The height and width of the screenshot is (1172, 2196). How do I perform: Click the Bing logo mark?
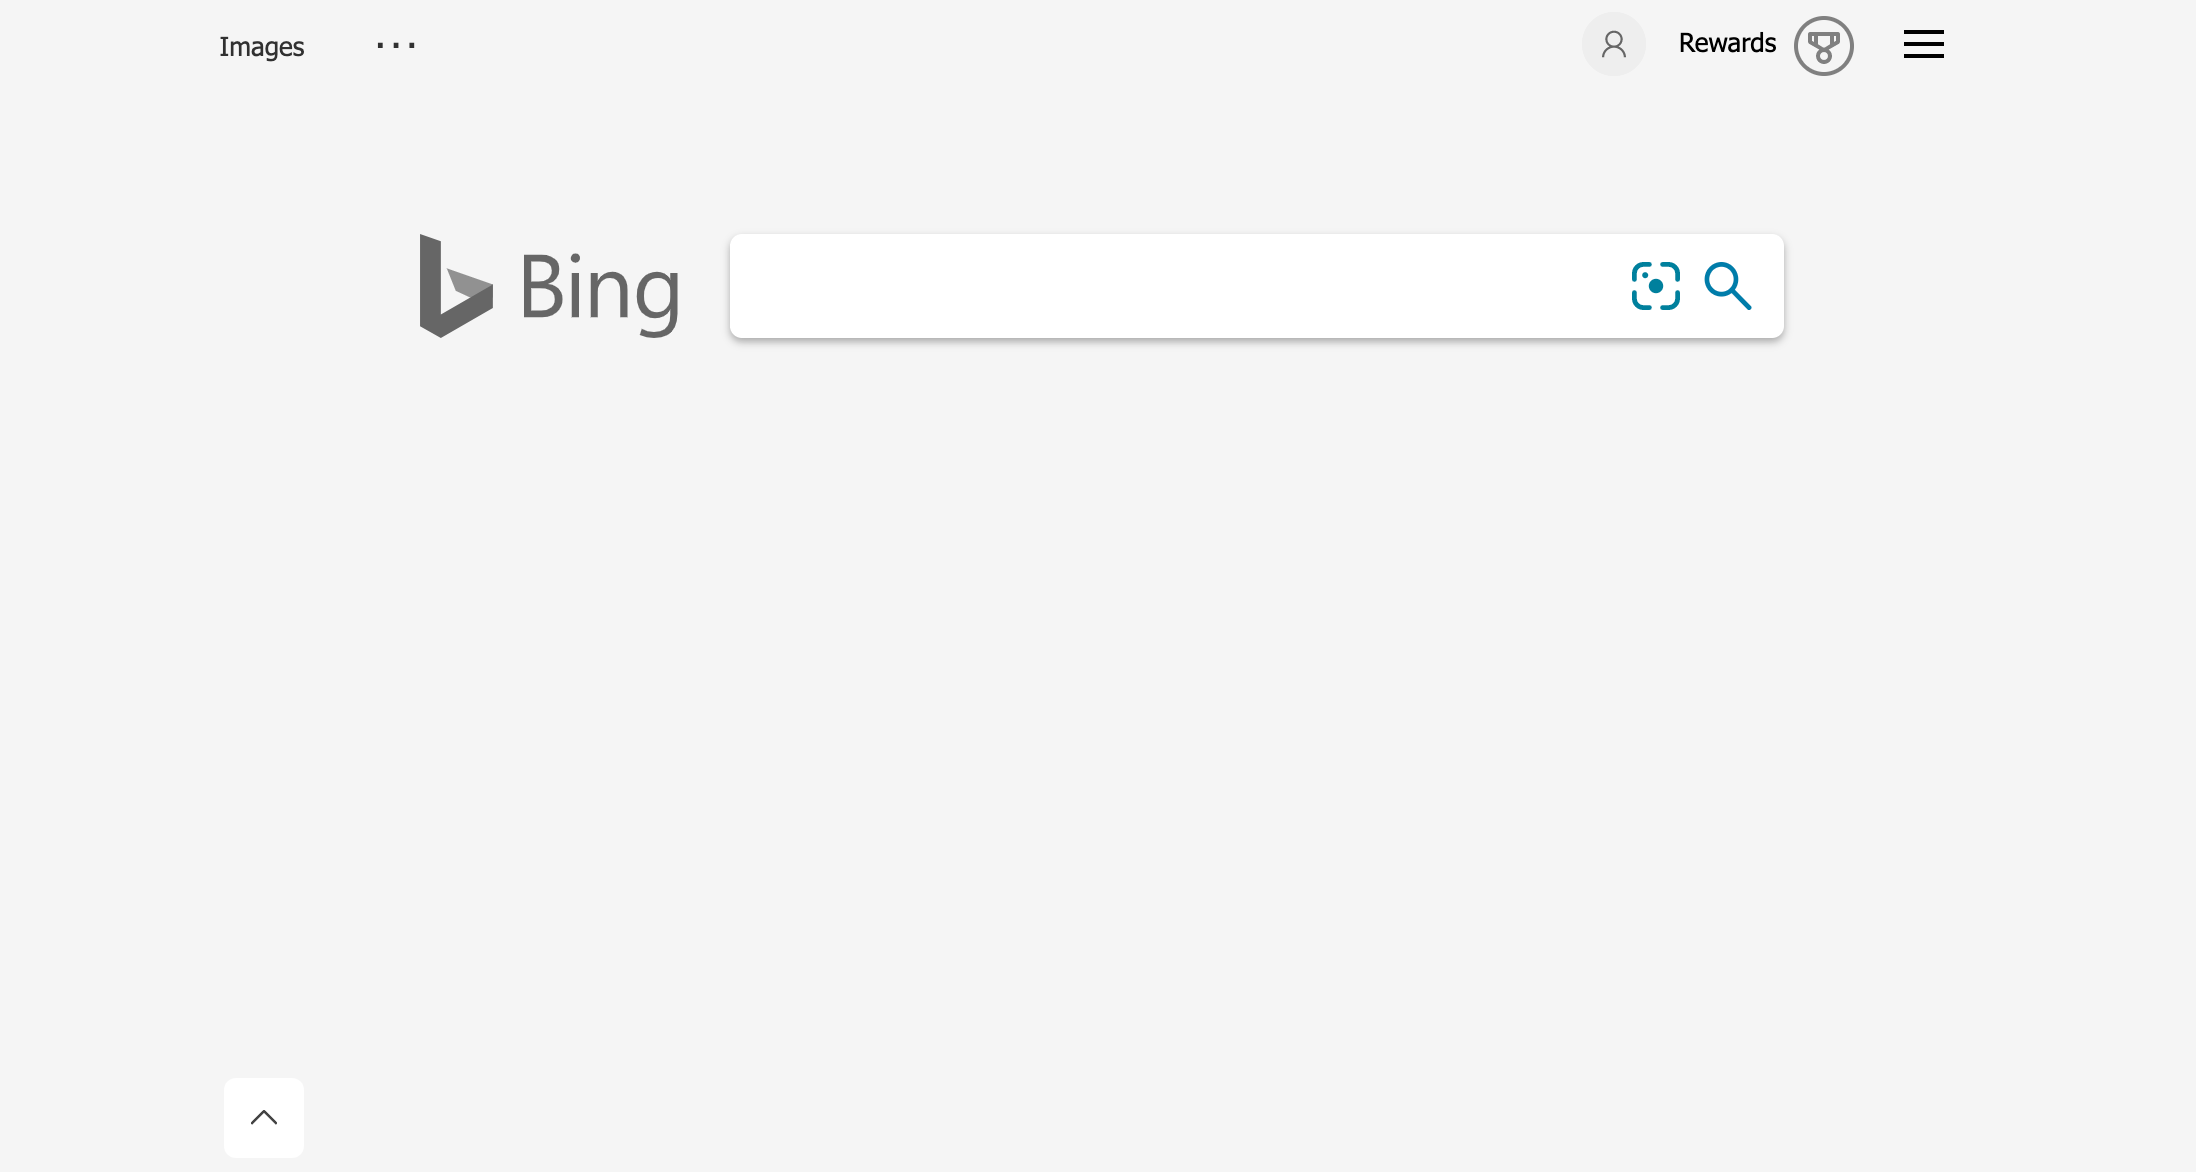(455, 286)
